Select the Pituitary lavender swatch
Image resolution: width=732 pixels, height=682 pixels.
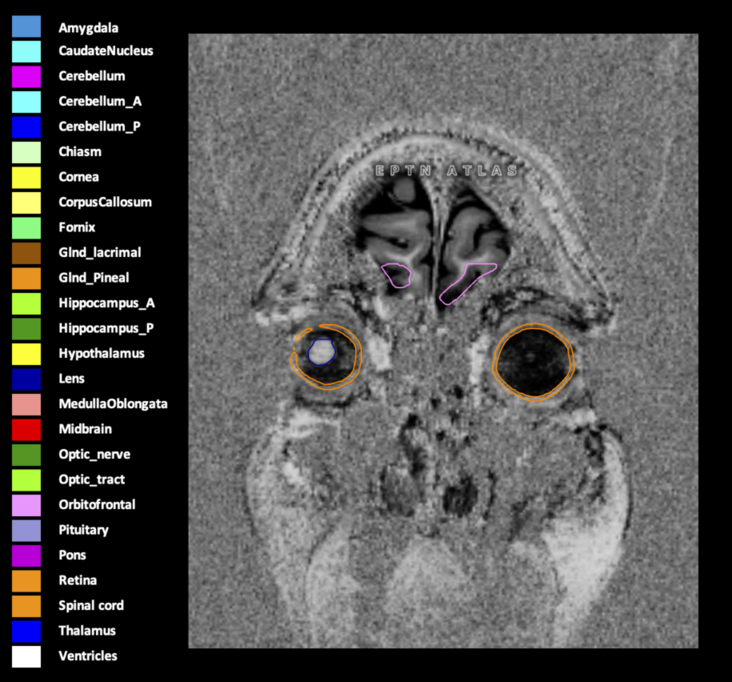point(26,530)
